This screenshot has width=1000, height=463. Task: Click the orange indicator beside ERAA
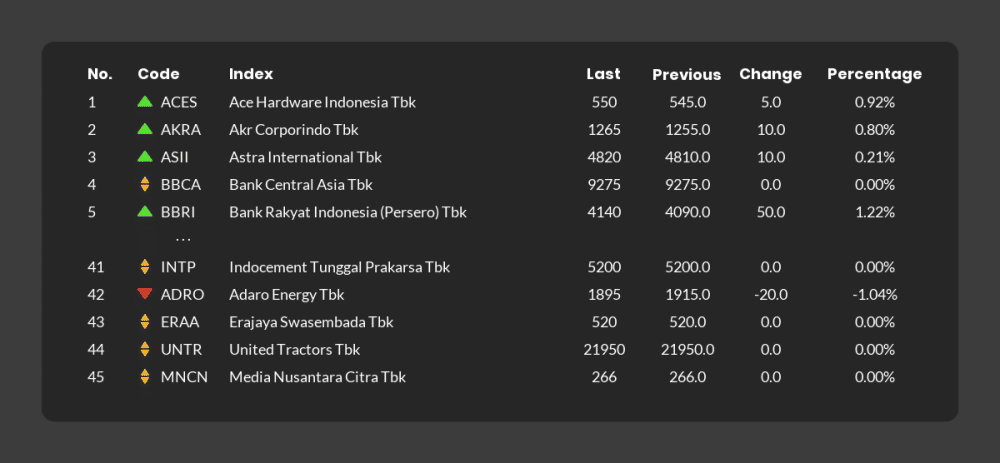(x=145, y=321)
